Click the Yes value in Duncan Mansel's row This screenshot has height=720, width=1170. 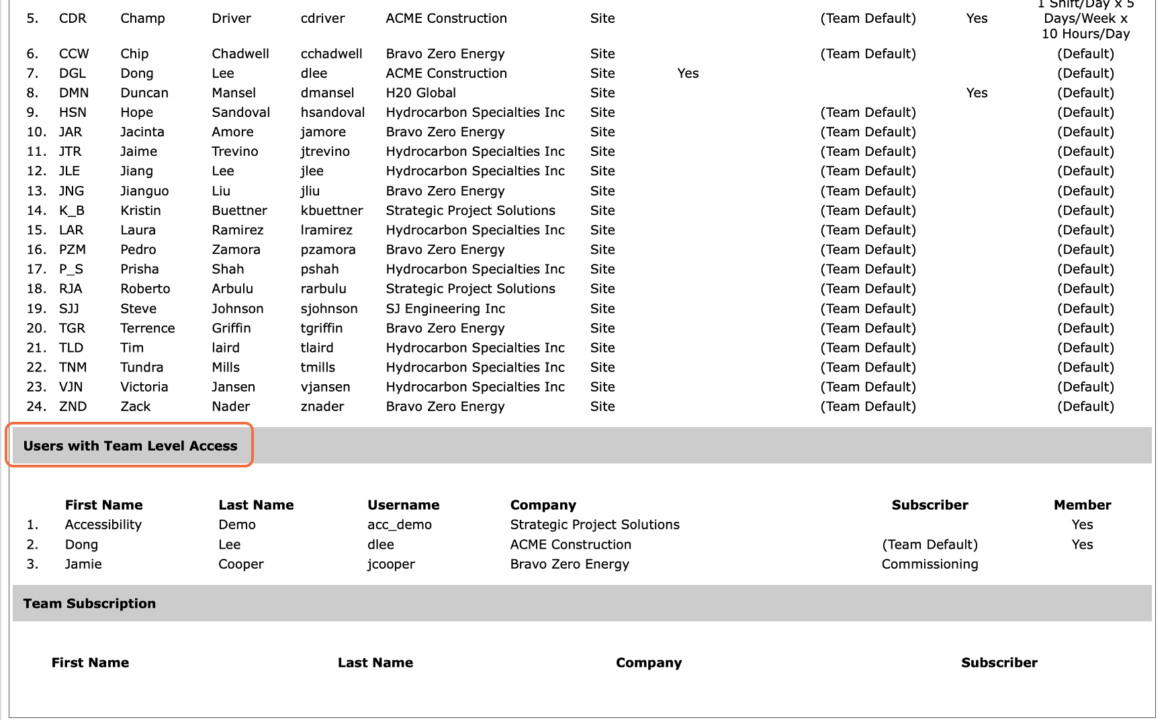(976, 93)
